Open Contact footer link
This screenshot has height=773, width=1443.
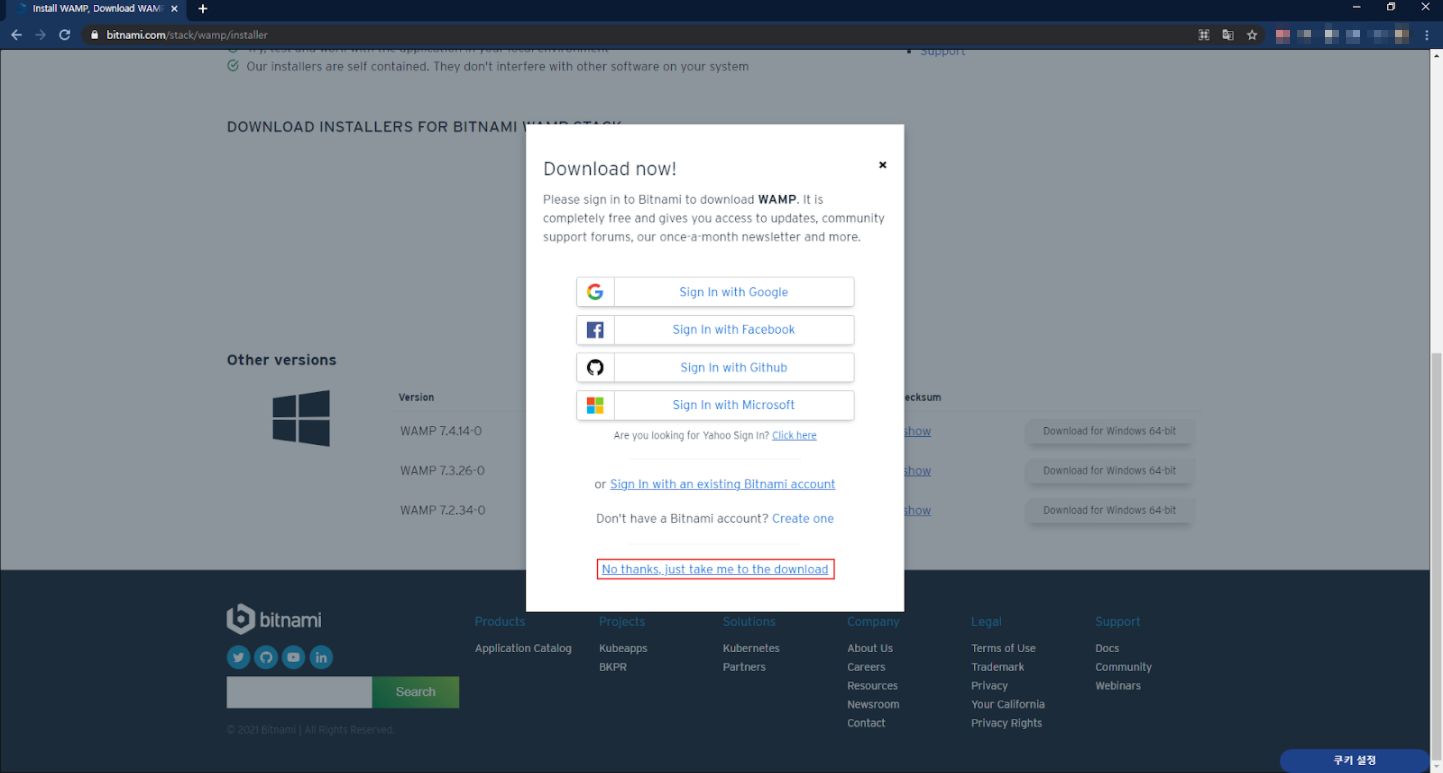[866, 723]
